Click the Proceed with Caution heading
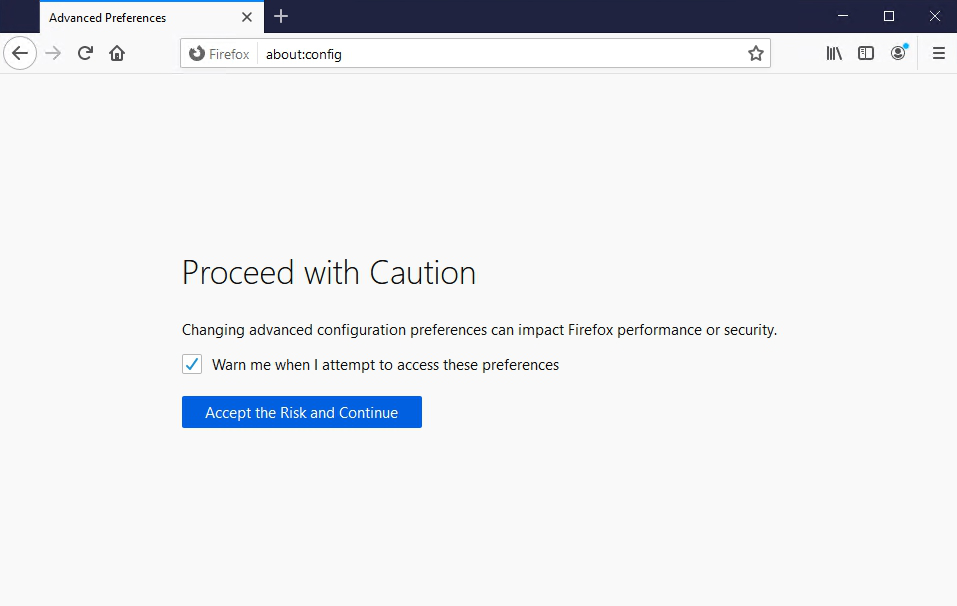Viewport: 957px width, 606px height. click(x=329, y=272)
